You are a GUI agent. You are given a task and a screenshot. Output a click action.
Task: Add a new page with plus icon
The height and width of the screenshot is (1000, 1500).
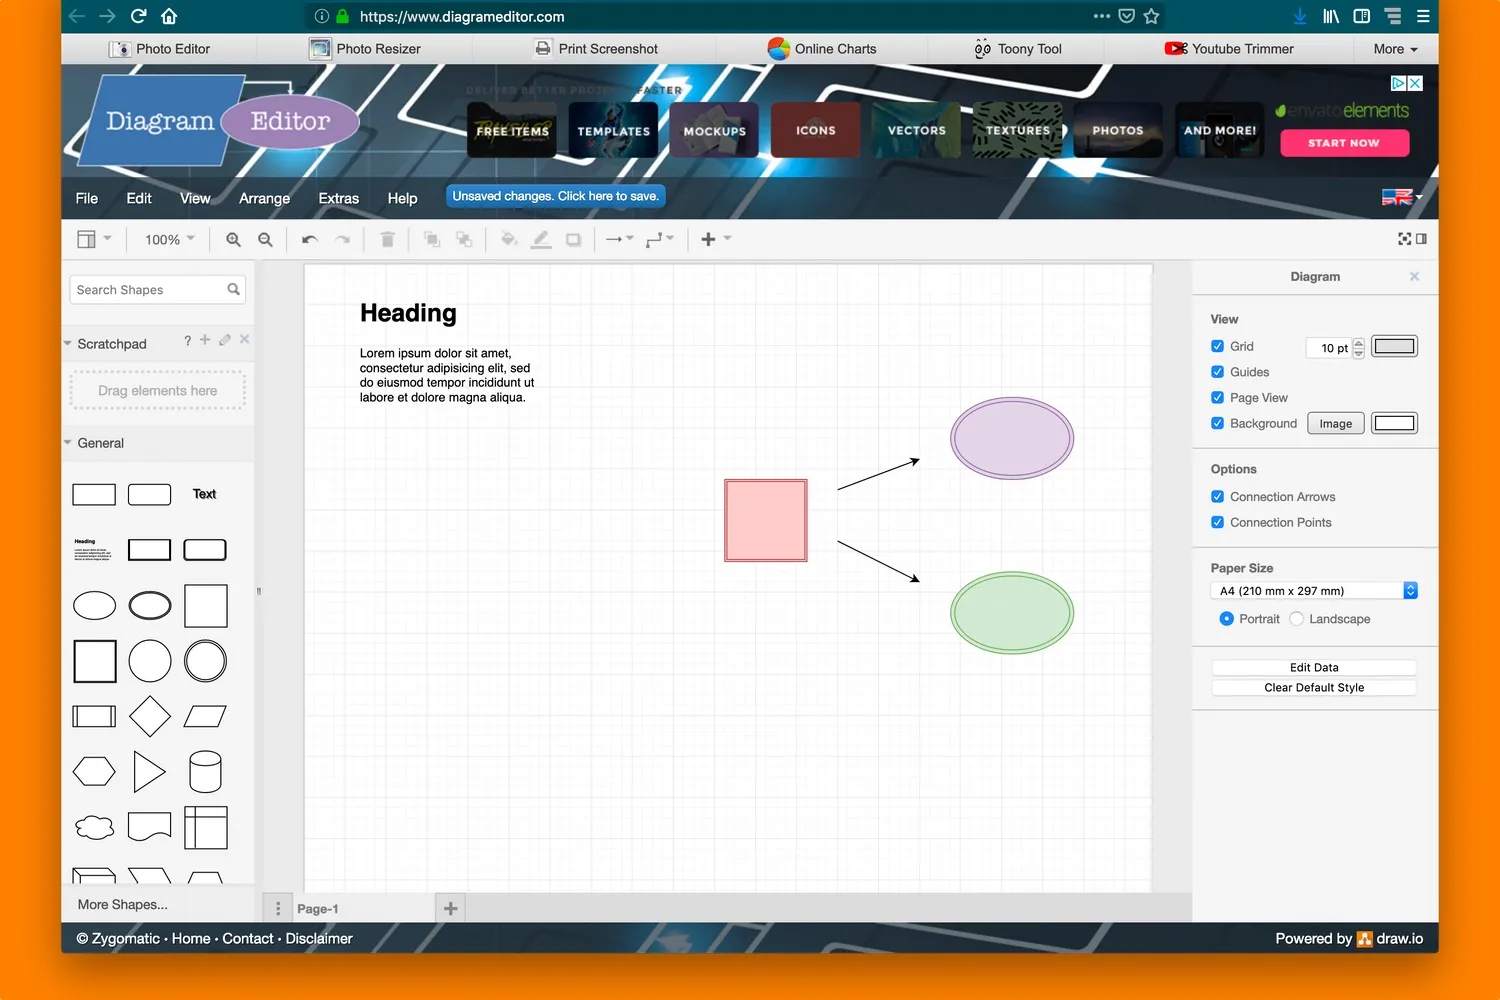click(x=450, y=908)
